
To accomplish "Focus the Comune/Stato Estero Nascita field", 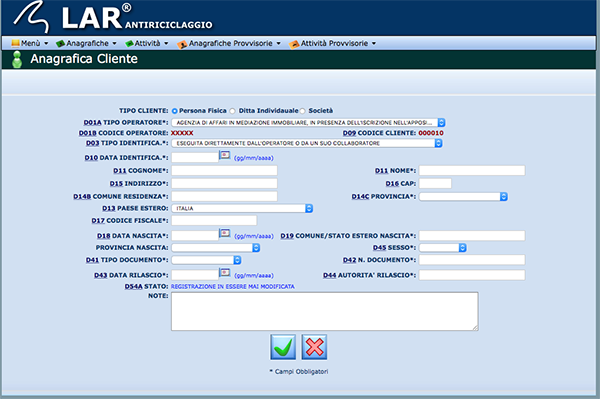I will pyautogui.click(x=472, y=236).
